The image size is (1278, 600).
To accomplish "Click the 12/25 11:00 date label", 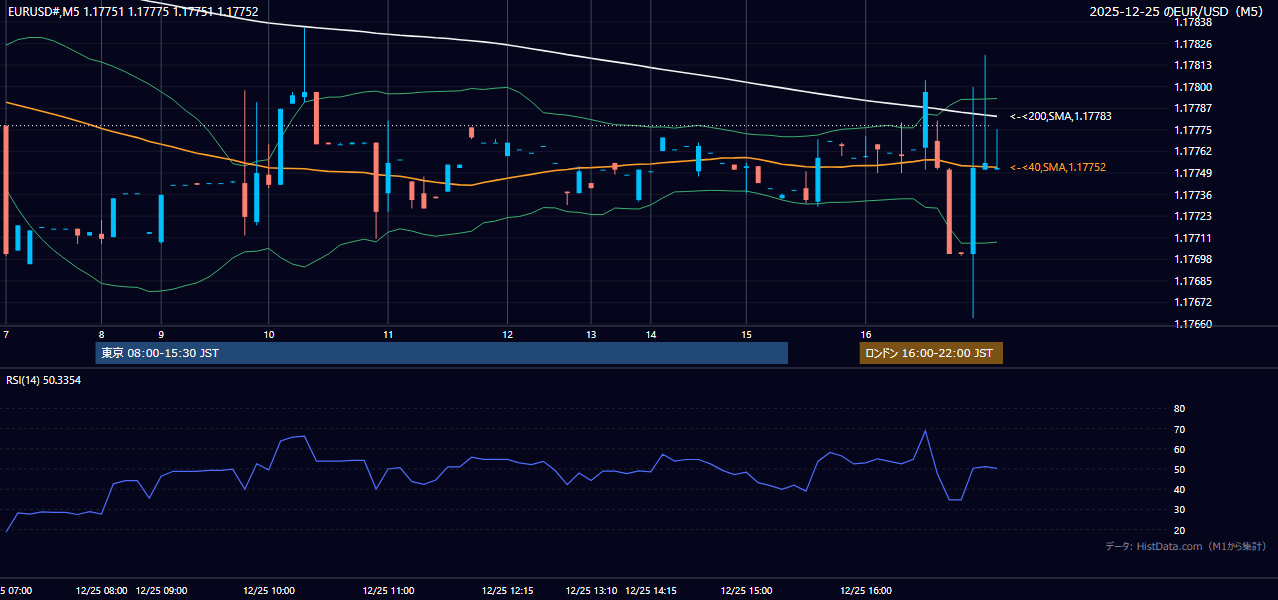I will (388, 591).
